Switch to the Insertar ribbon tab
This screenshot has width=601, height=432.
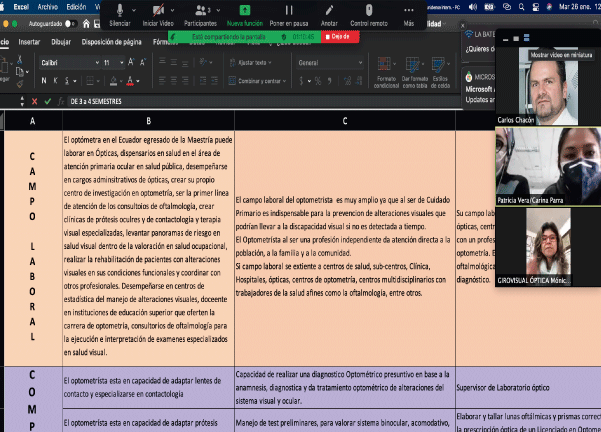(x=29, y=42)
